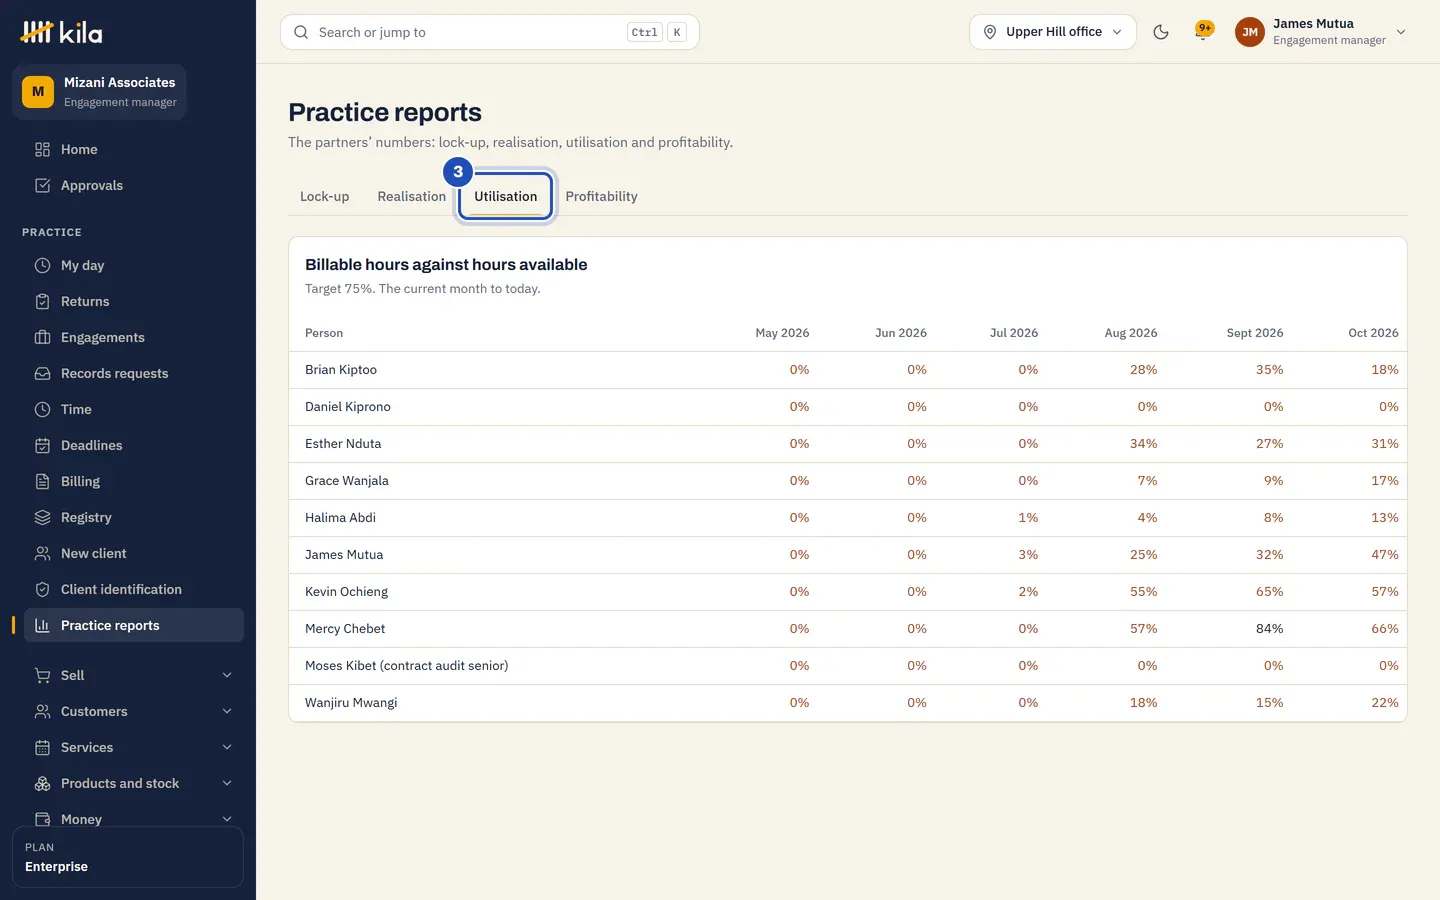The image size is (1440, 900).
Task: Click Esther Nduta row name
Action: (x=343, y=444)
